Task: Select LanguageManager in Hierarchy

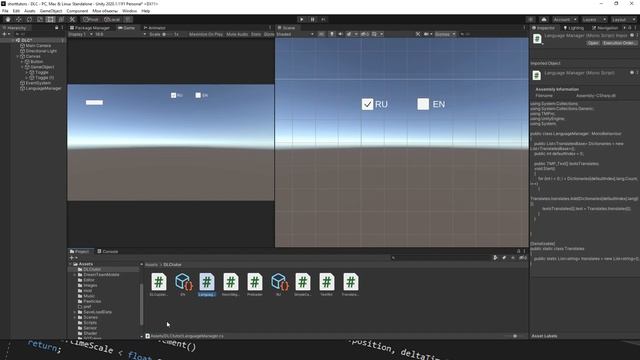Action: pyautogui.click(x=40, y=88)
